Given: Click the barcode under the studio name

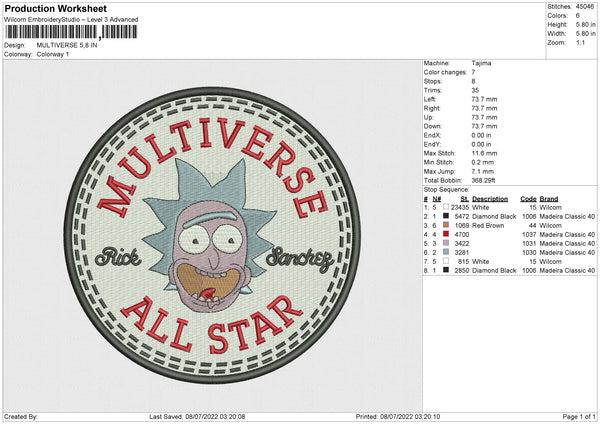Looking at the screenshot, I should 71,32.
